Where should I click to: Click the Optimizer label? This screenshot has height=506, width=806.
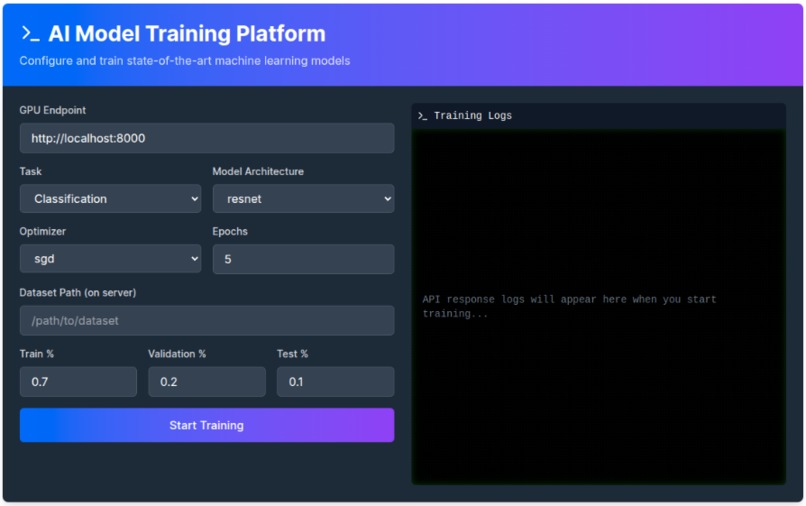click(x=43, y=231)
